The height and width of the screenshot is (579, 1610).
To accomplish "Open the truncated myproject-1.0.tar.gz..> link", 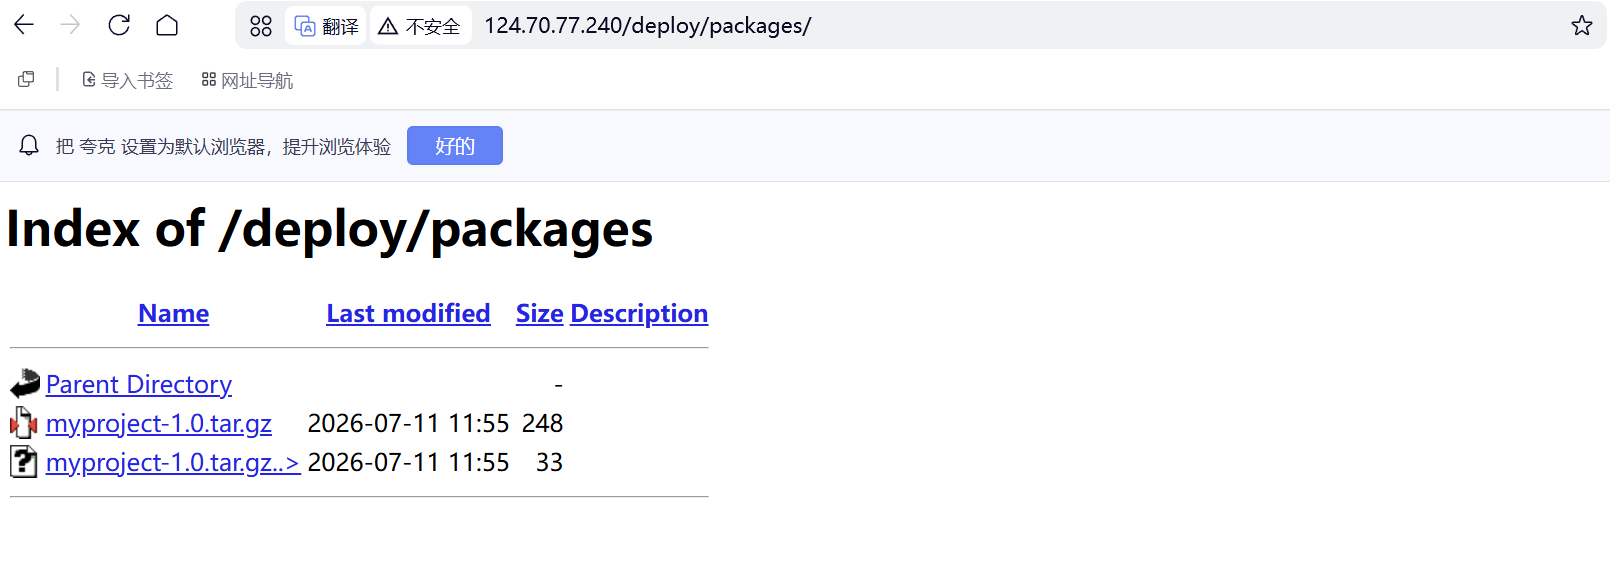I will 173,462.
